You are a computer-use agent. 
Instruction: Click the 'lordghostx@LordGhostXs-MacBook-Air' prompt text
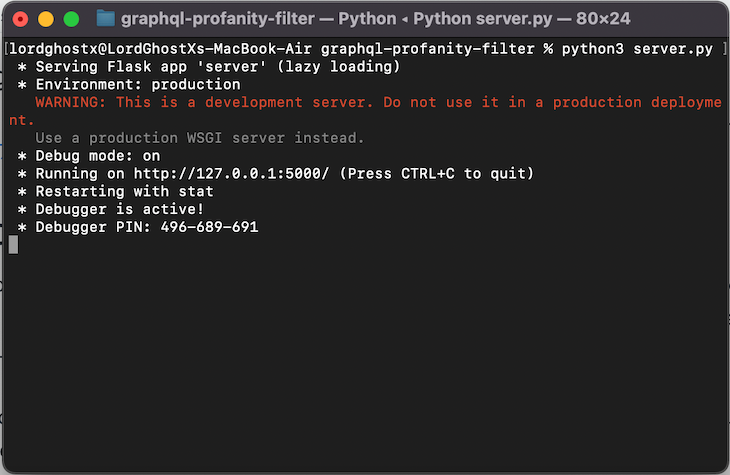(x=160, y=49)
